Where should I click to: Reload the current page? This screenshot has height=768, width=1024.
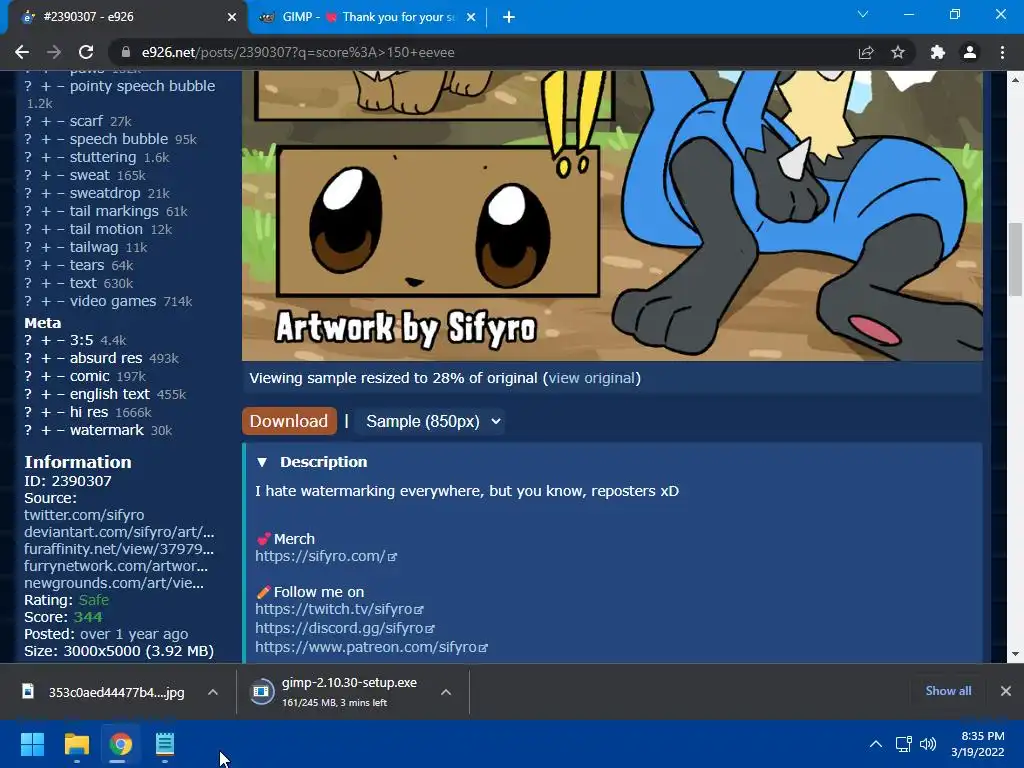coord(86,52)
